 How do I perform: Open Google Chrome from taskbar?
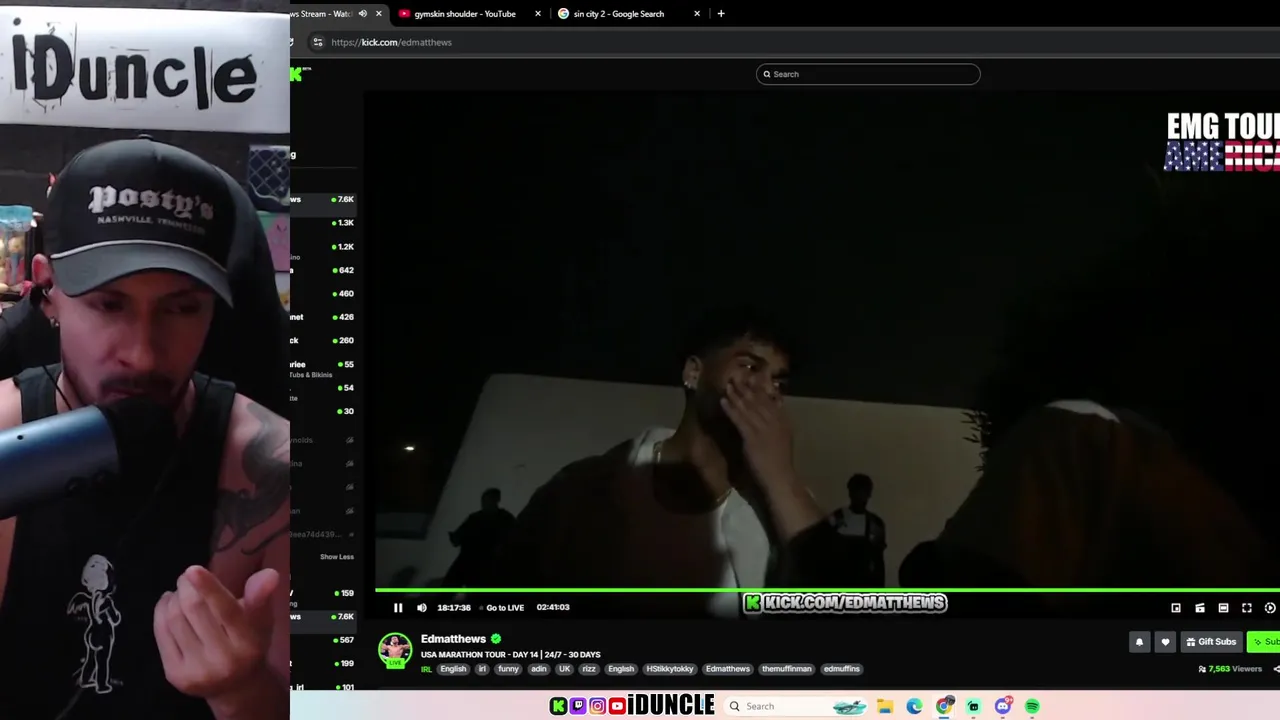[x=944, y=706]
